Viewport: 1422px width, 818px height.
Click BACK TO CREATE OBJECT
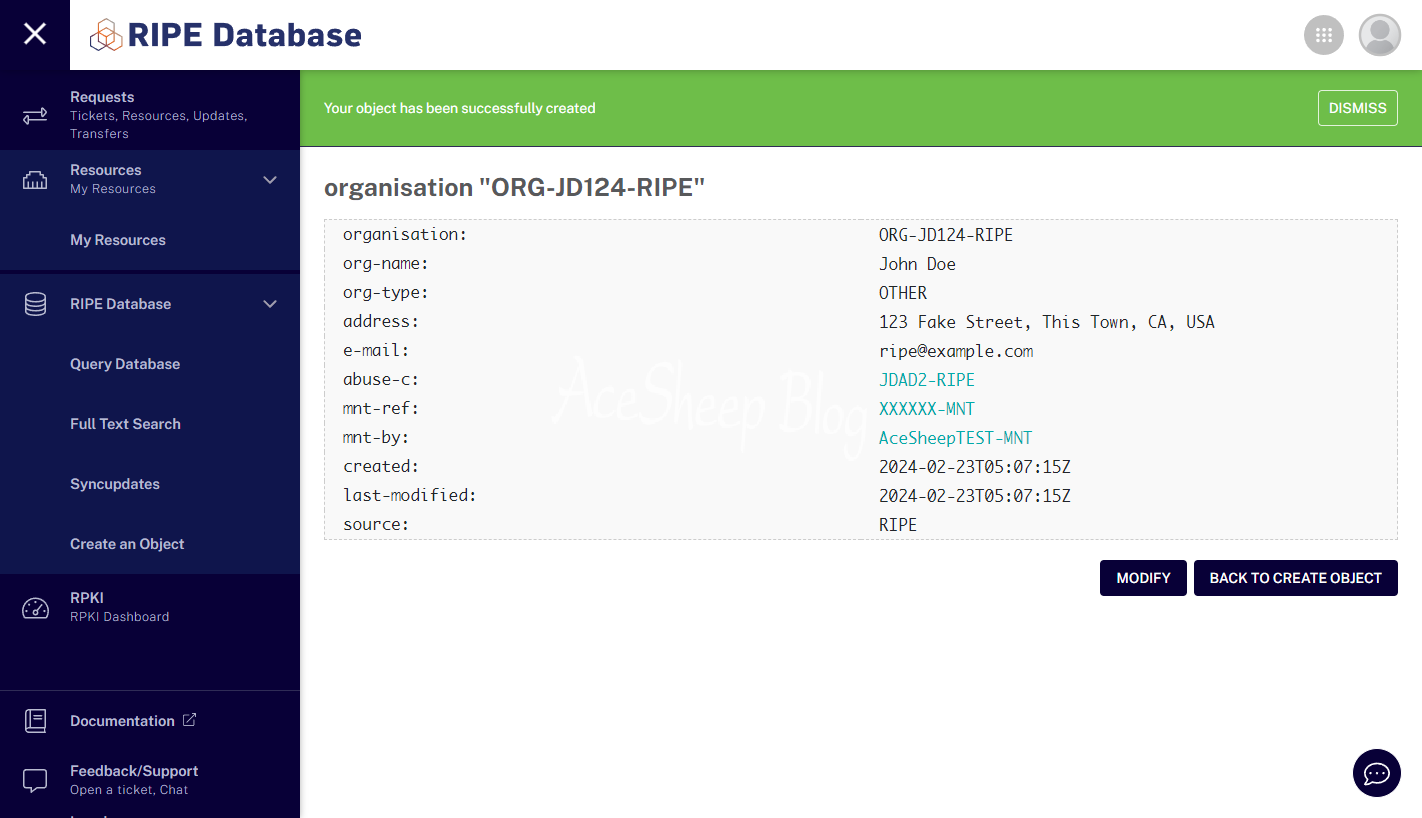click(1296, 578)
